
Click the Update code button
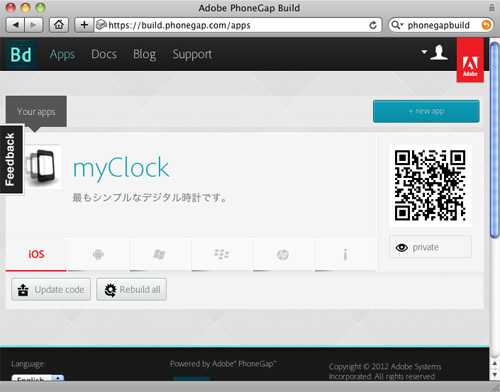[51, 290]
